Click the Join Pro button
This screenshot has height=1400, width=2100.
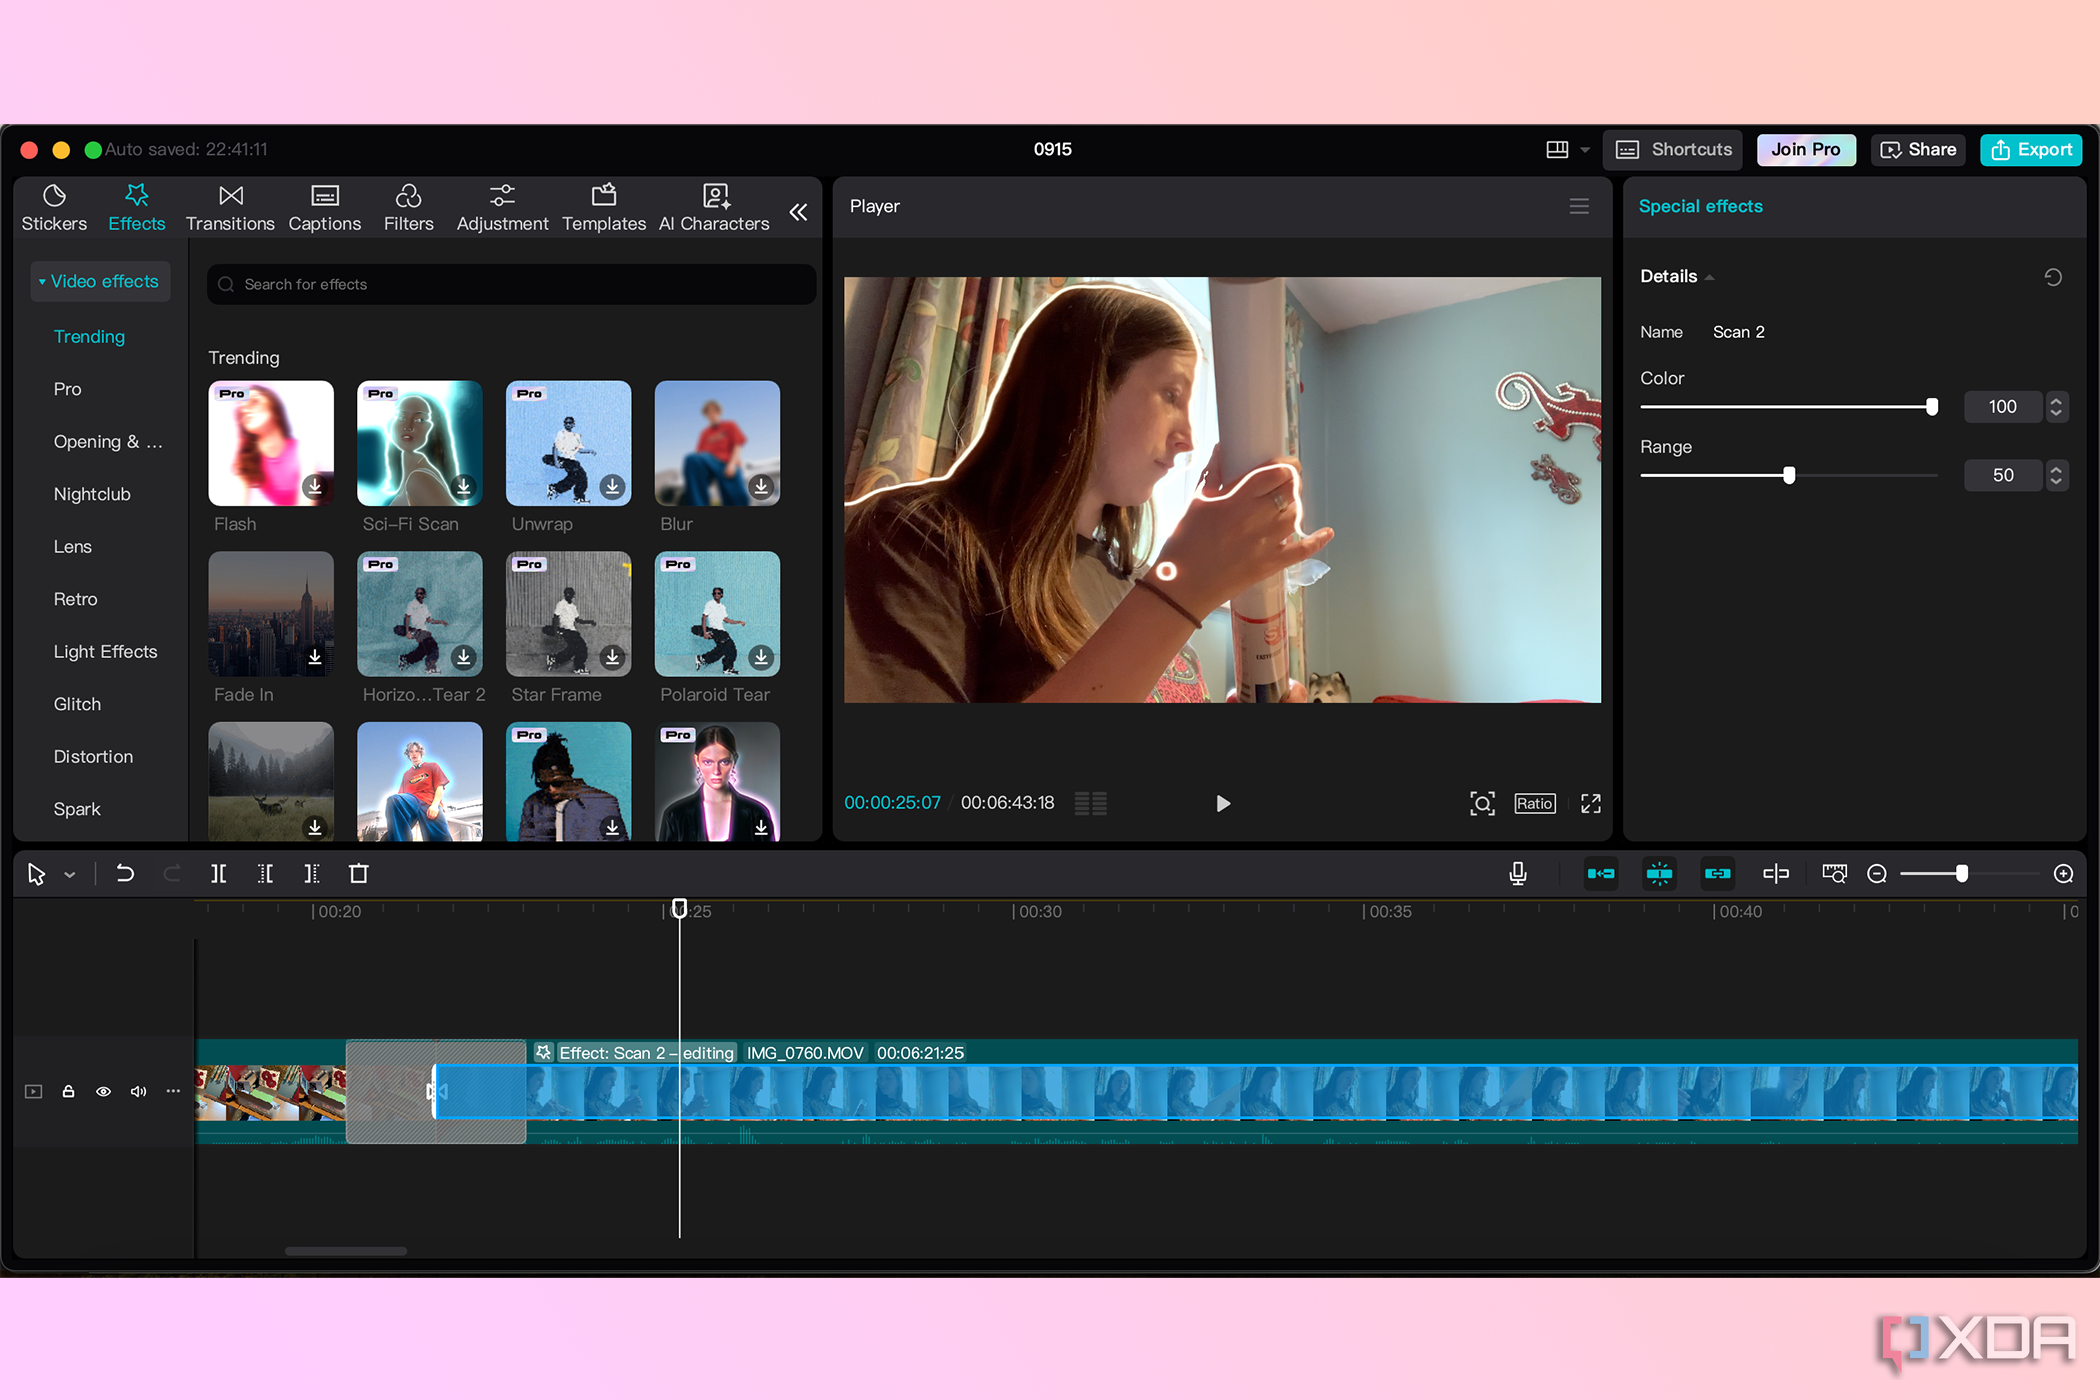[1805, 147]
